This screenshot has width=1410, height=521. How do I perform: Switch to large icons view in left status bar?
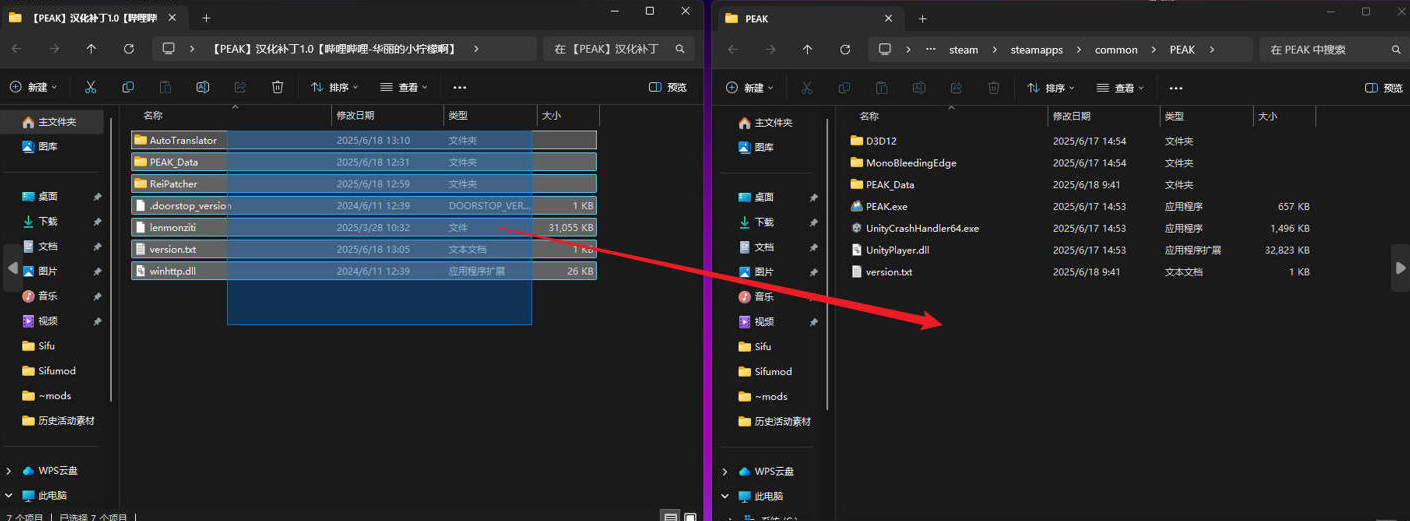point(690,516)
